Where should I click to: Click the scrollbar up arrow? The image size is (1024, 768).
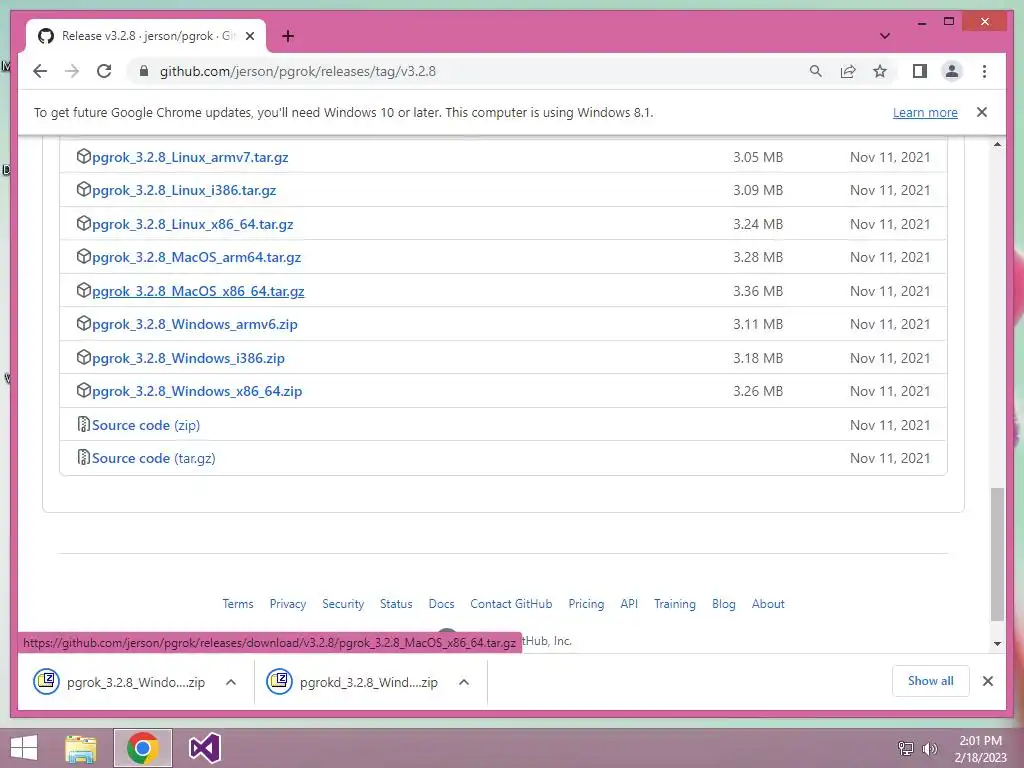[997, 144]
